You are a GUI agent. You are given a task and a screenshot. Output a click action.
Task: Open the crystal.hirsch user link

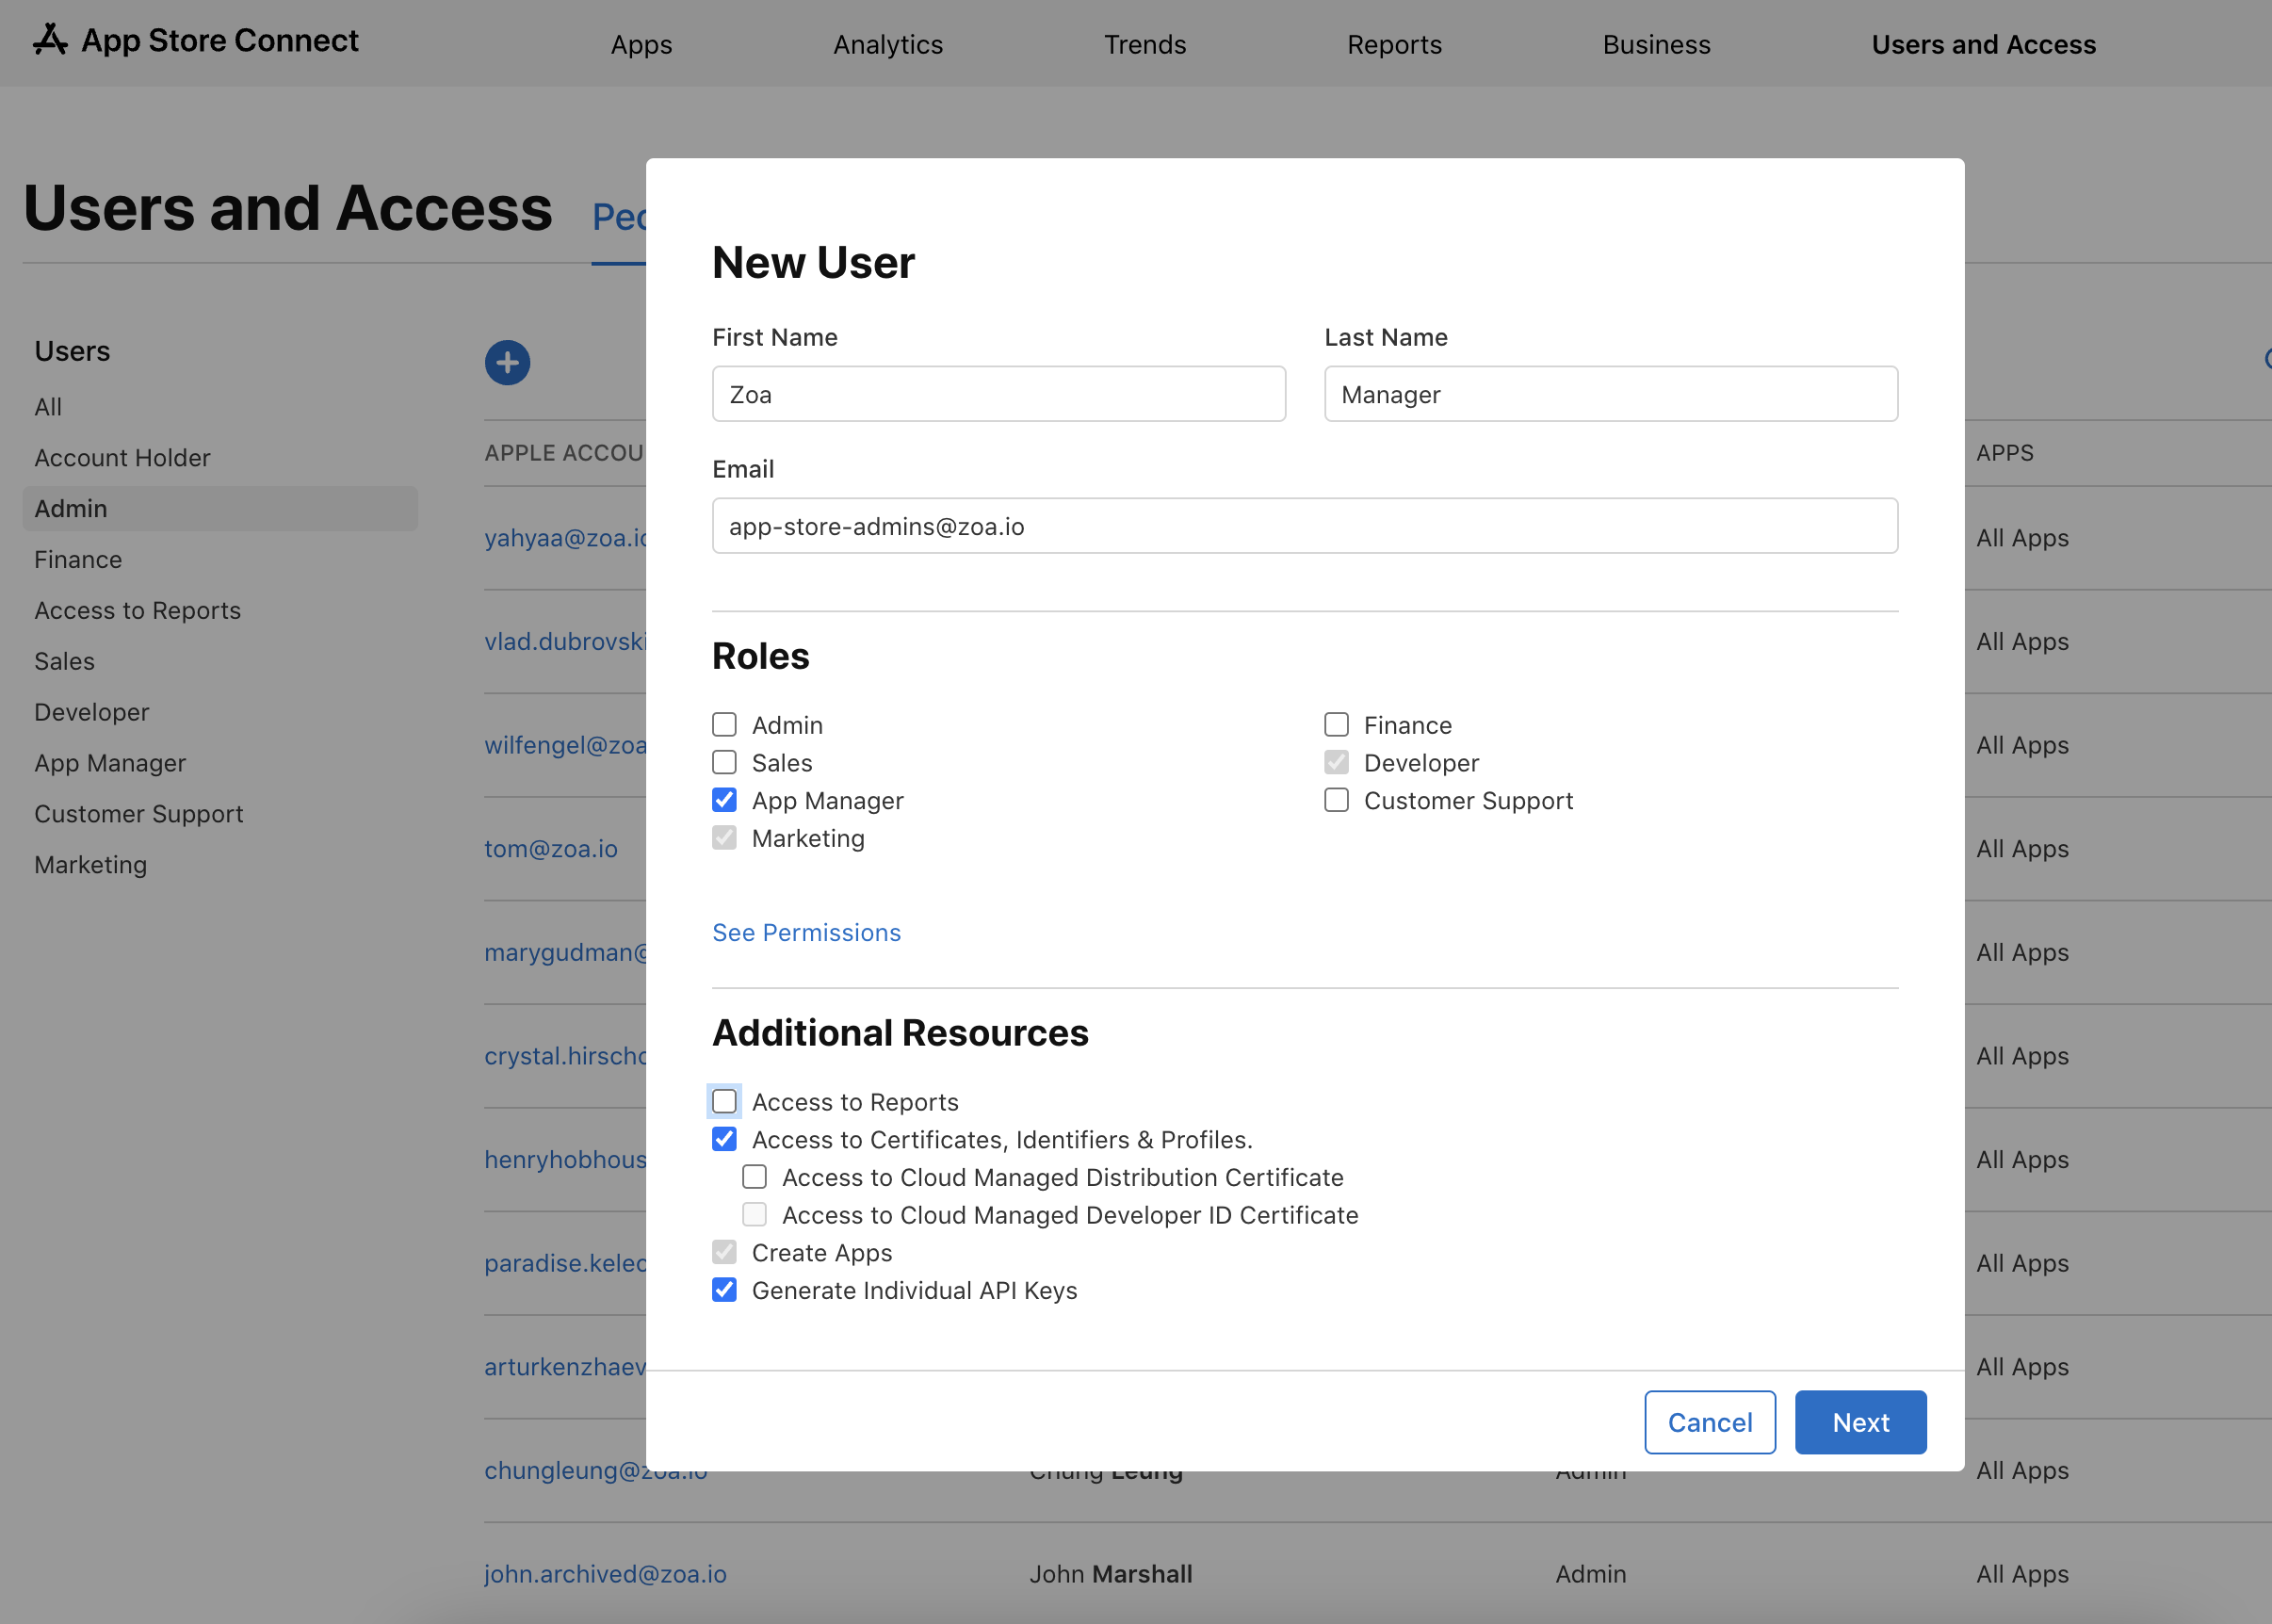point(565,1057)
